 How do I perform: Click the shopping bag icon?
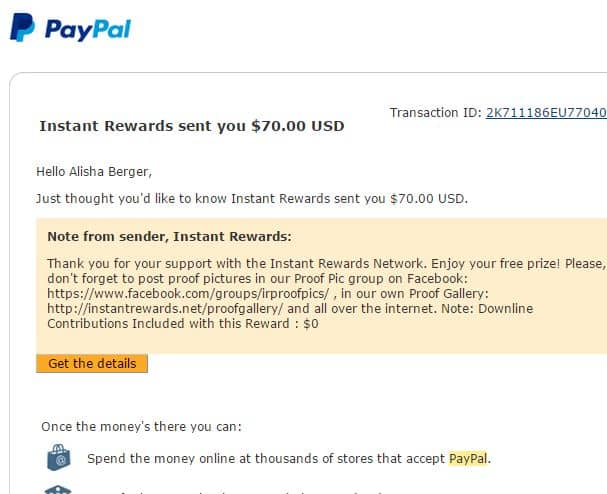tap(59, 458)
